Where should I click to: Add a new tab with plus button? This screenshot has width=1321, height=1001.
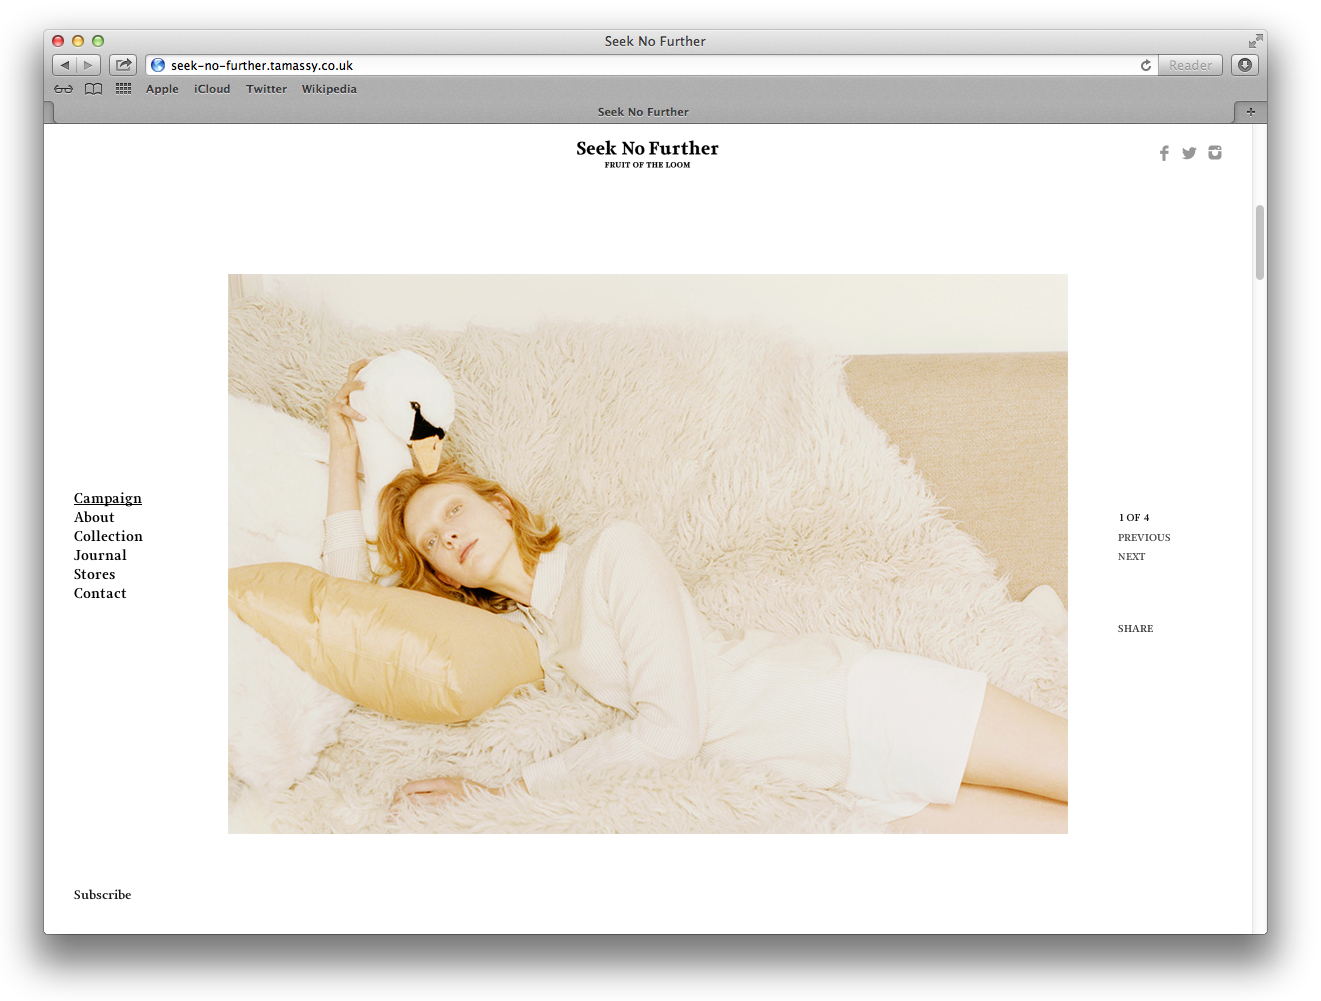tap(1250, 112)
